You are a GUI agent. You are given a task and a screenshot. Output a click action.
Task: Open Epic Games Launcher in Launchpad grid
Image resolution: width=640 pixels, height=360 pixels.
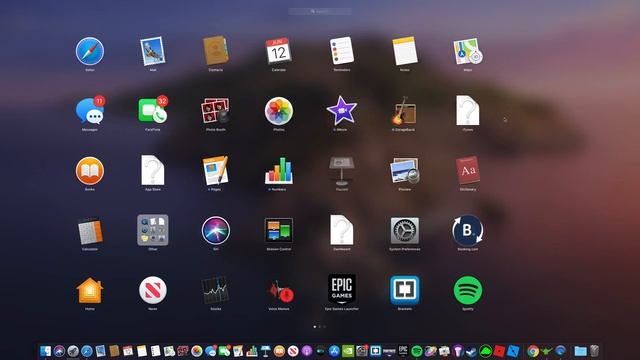342,289
